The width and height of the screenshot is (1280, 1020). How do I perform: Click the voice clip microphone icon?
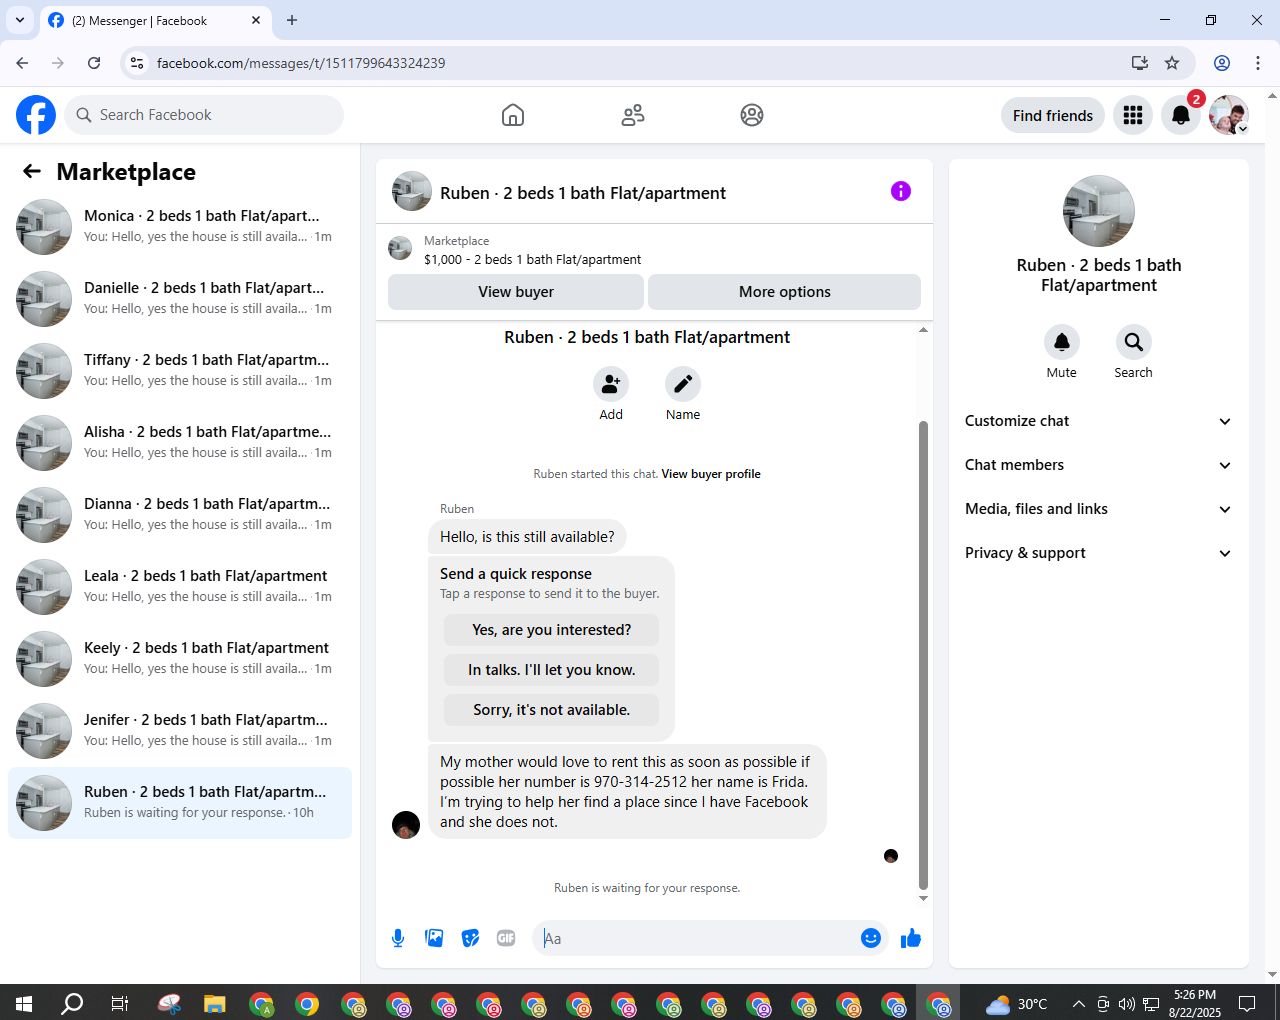tap(398, 938)
